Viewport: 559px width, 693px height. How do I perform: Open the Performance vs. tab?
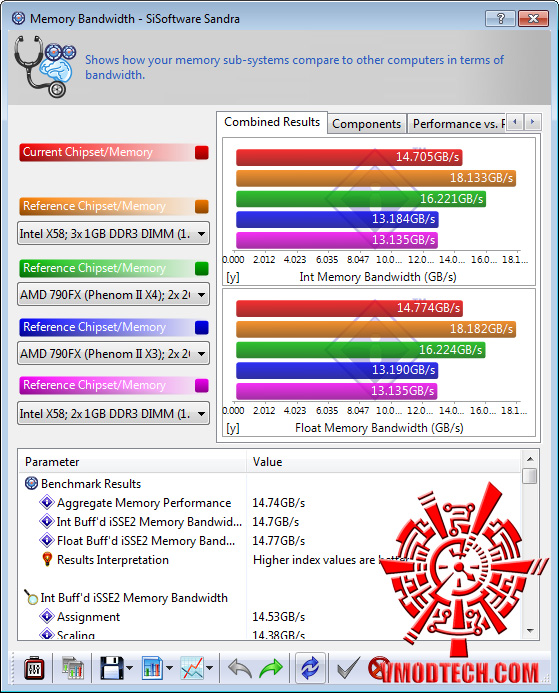tap(457, 124)
